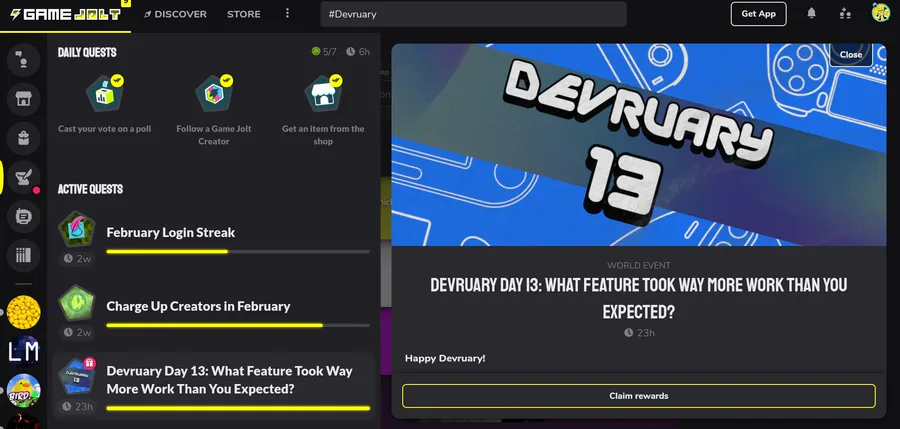This screenshot has width=900, height=429.
Task: Click the Devruary Day 13 quest badge icon
Action: tap(76, 376)
